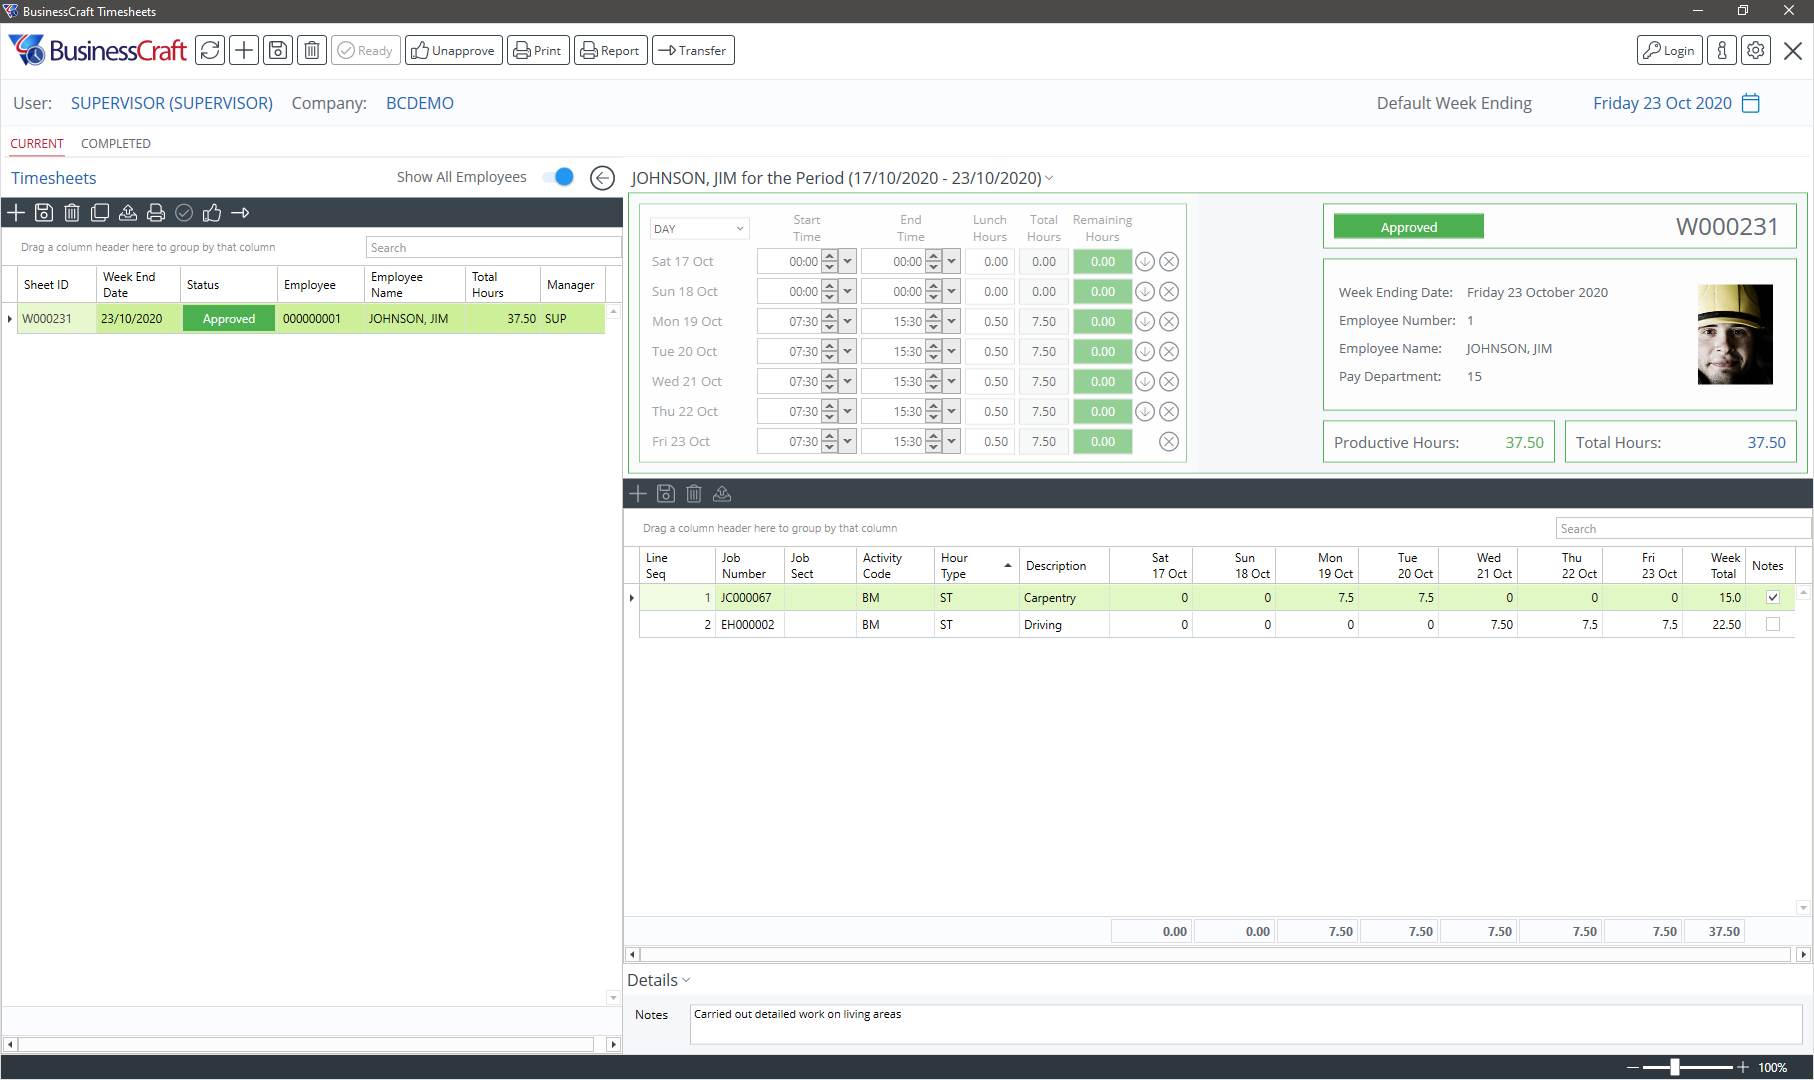Clear the Fri 23 Oct row with its X icon
Screen dimensions: 1814x1080
(x=1169, y=442)
